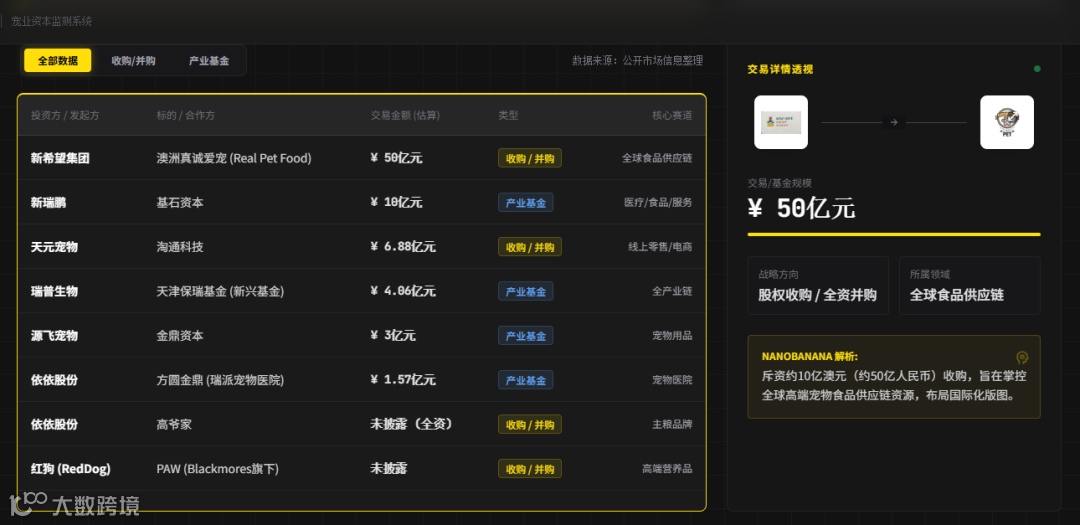1080x525 pixels.
Task: Click the 金鼎资本 cell
Action: pos(180,336)
